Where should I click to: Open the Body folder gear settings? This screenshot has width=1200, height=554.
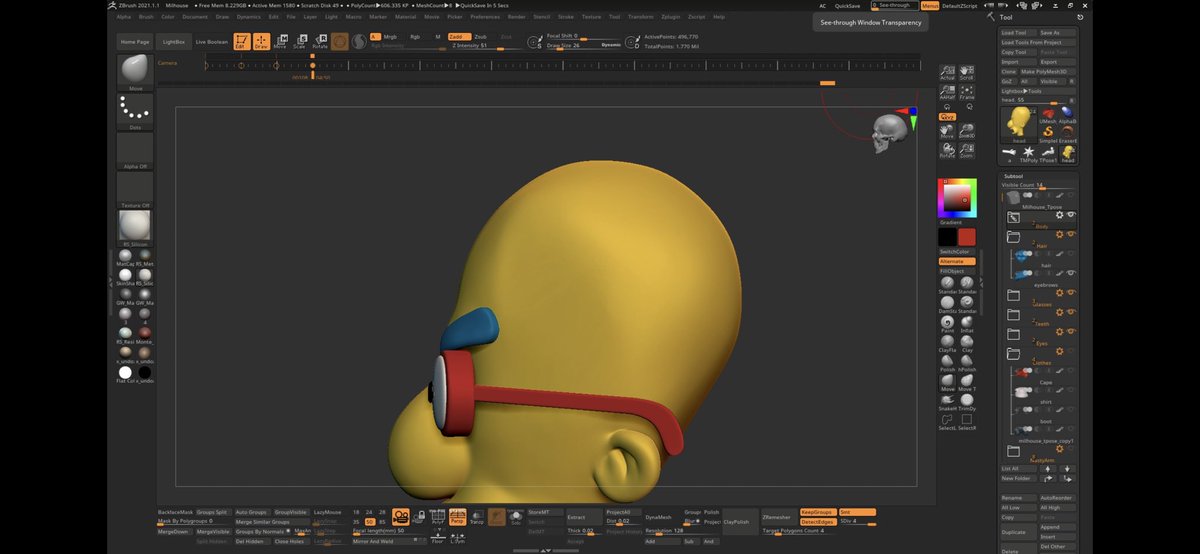pyautogui.click(x=1059, y=215)
